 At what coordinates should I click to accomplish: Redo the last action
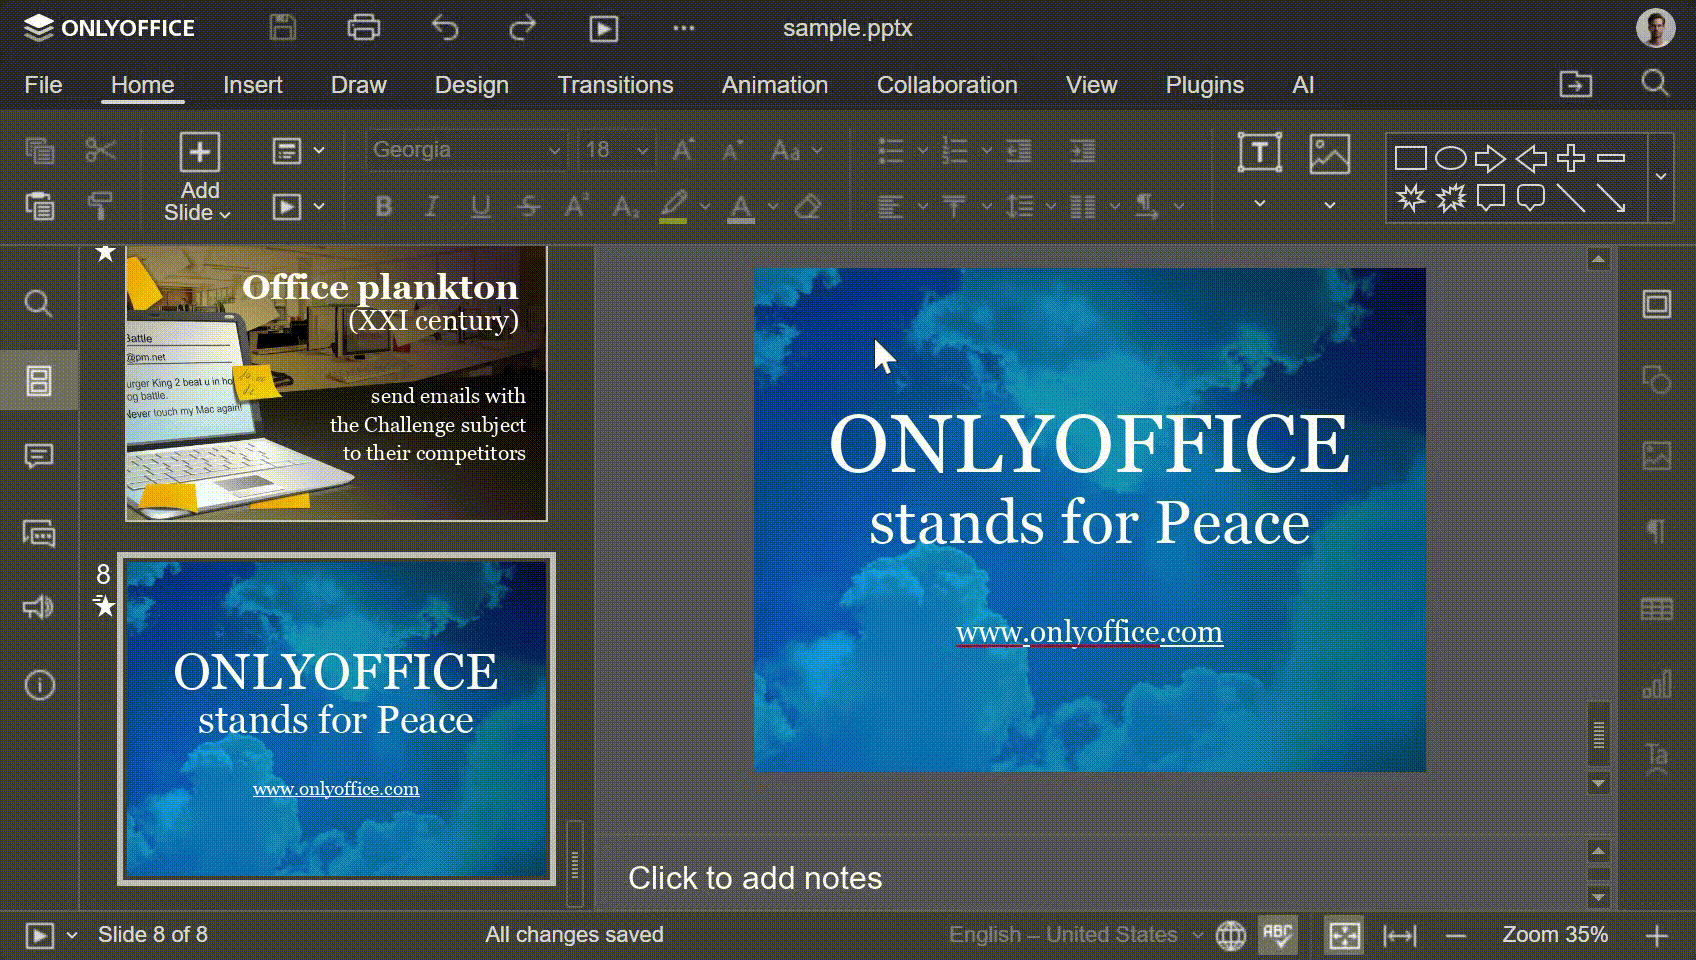pos(522,28)
